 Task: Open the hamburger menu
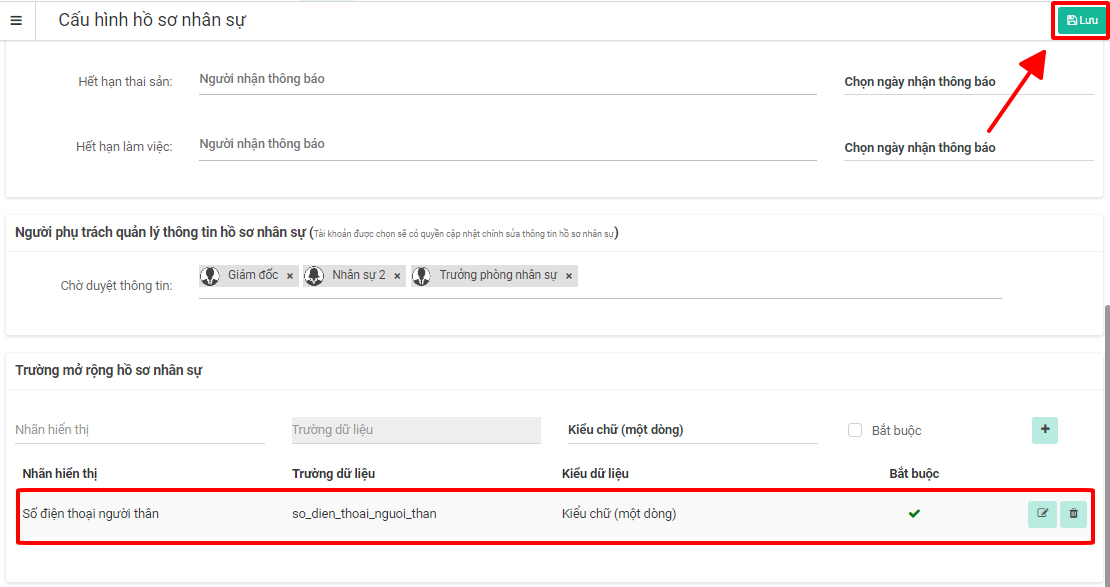(x=16, y=20)
